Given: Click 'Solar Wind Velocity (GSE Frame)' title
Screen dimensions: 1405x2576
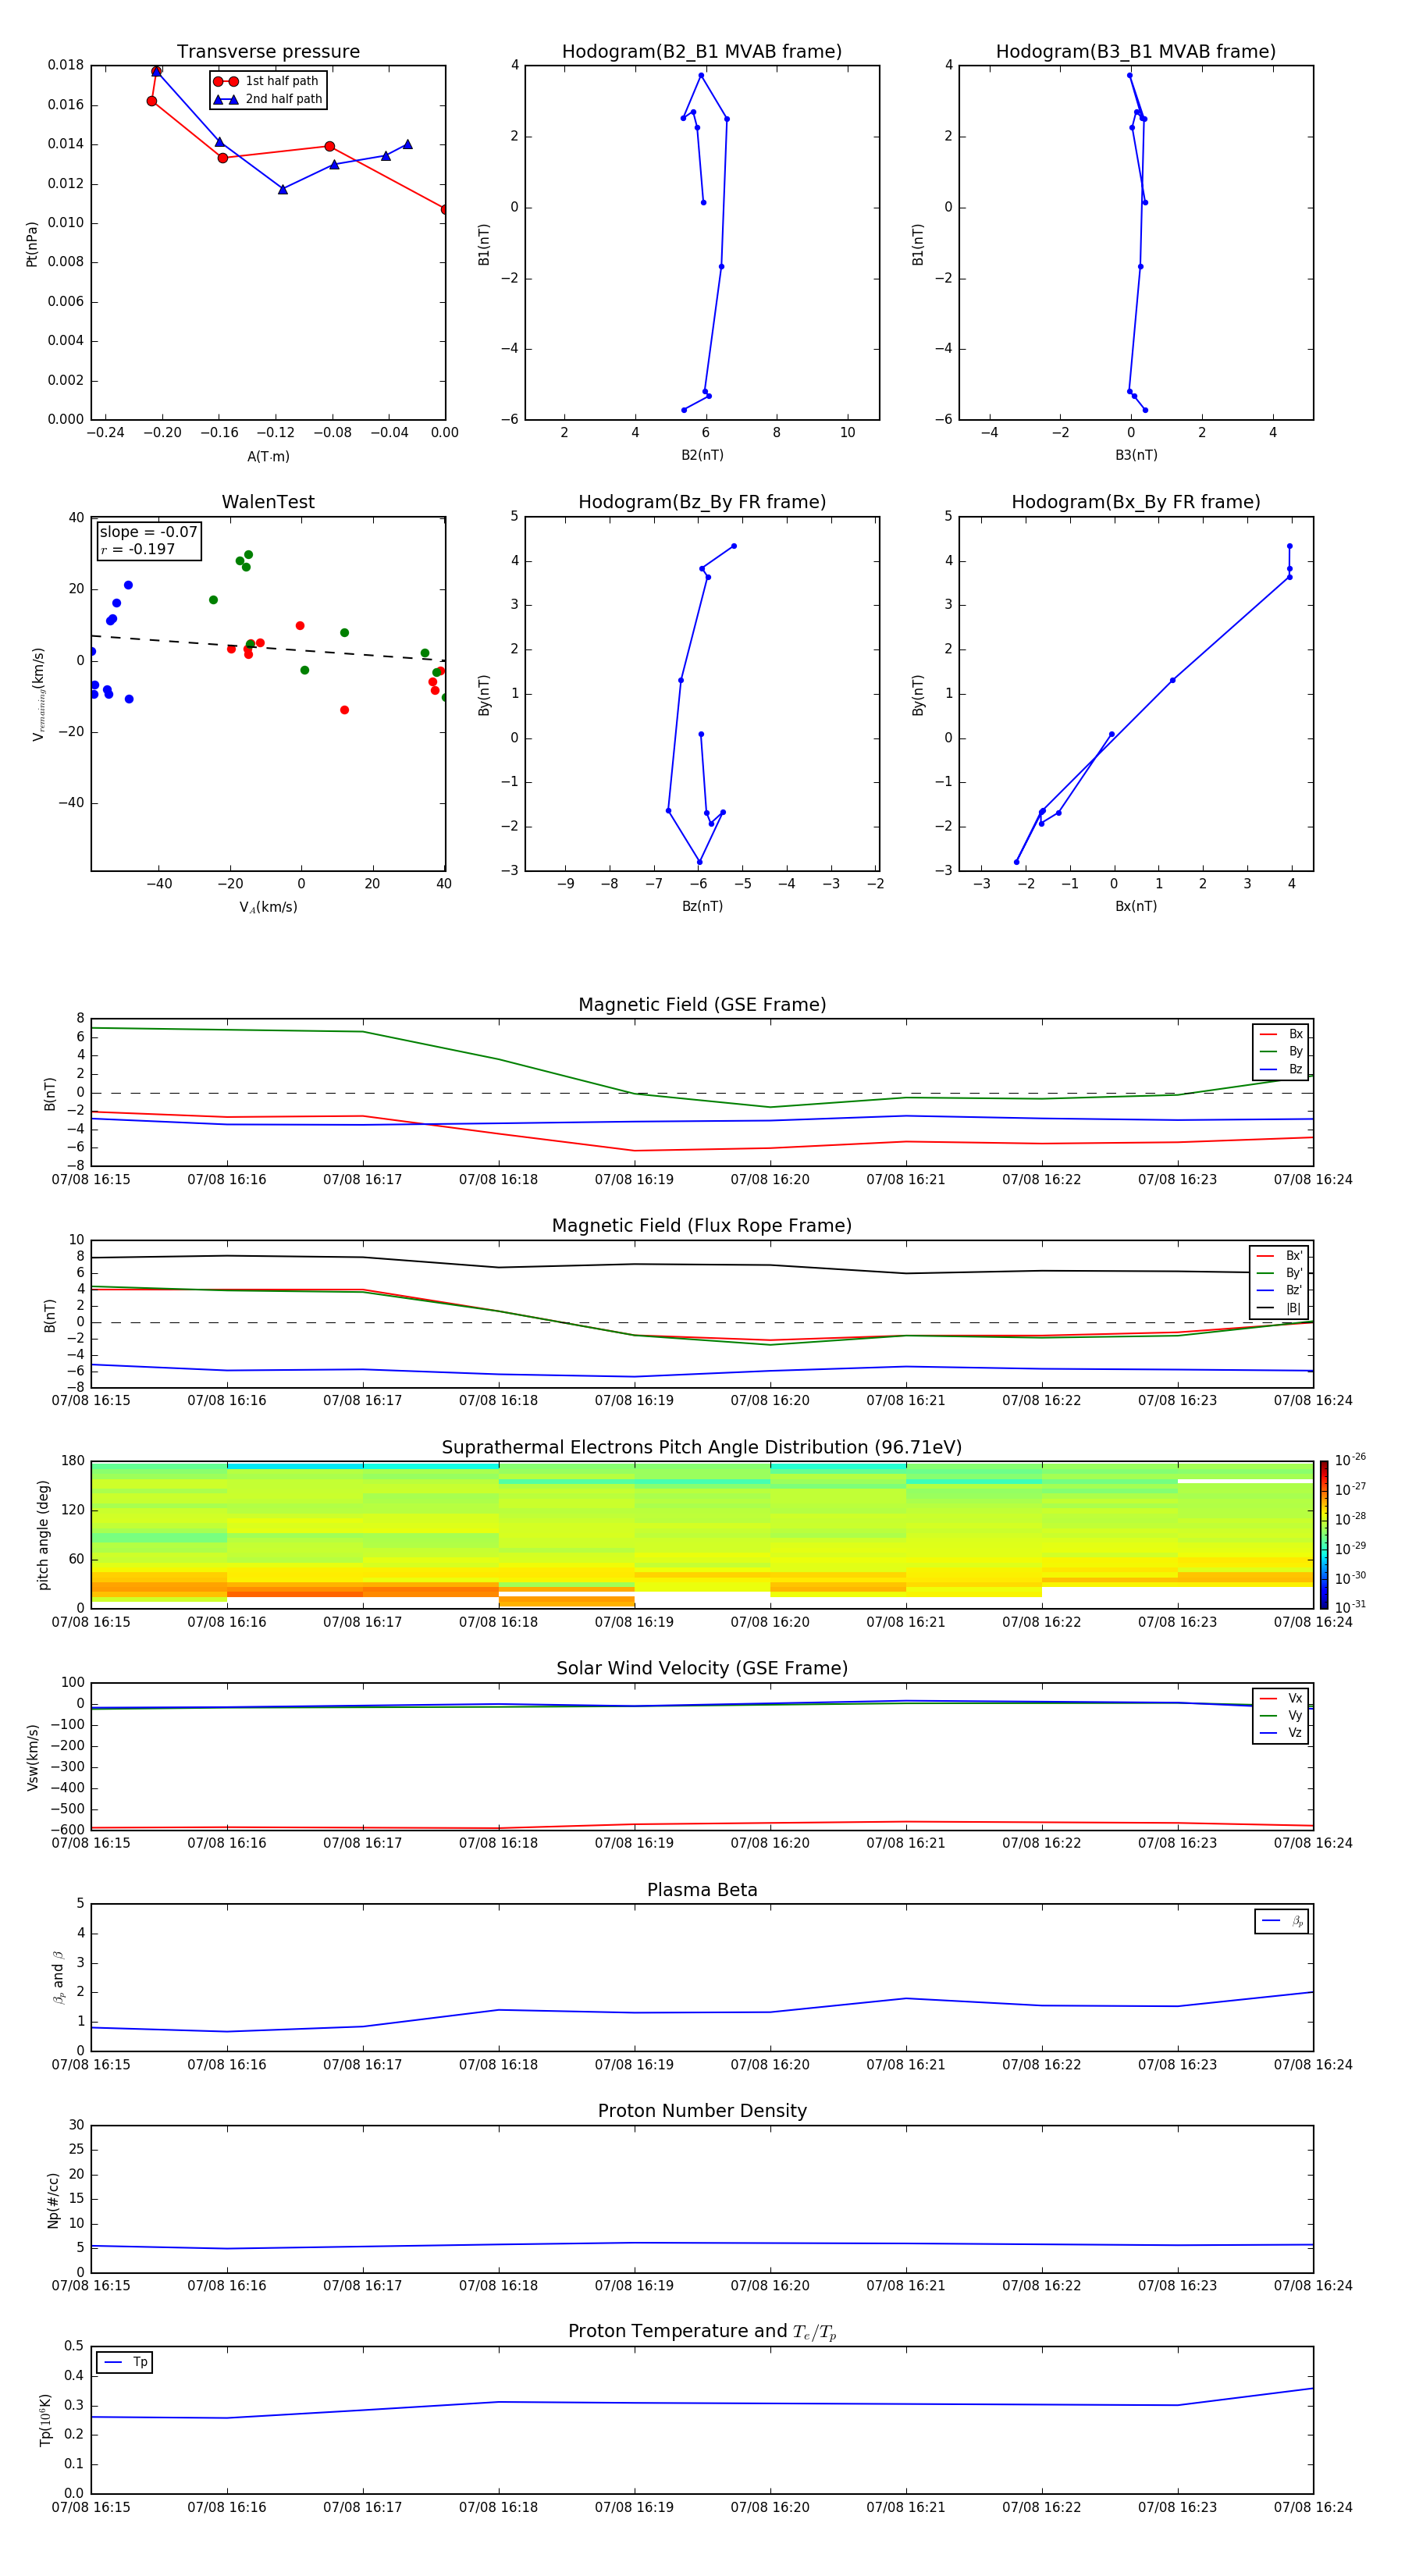Looking at the screenshot, I should click(x=702, y=1669).
